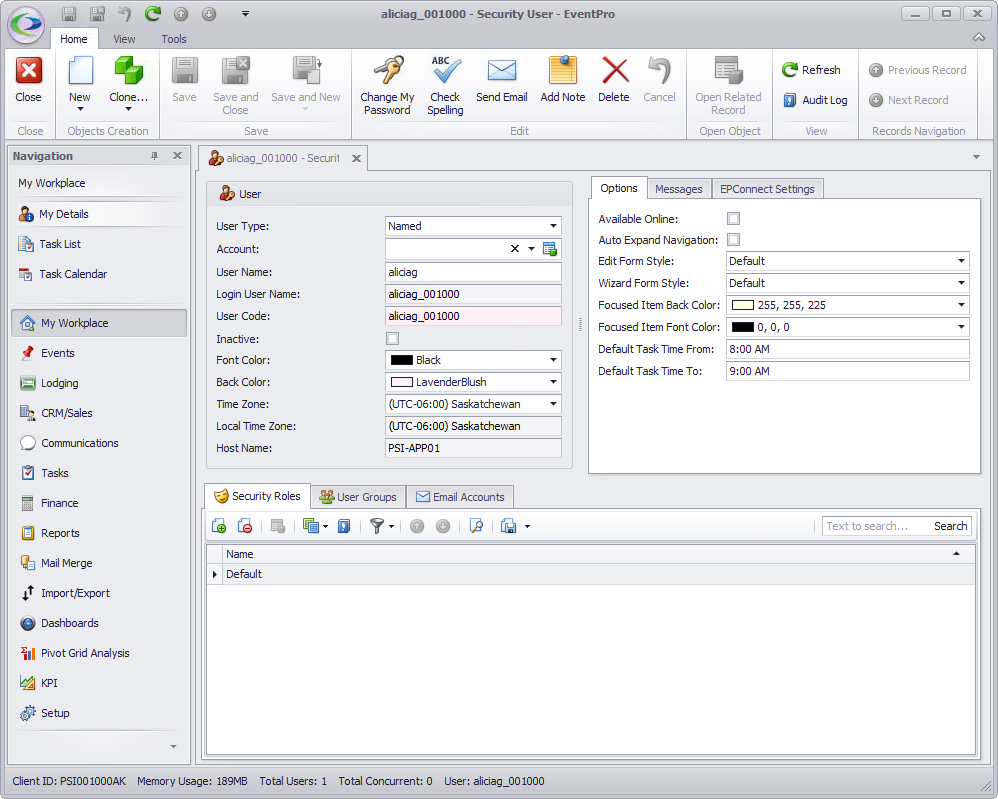This screenshot has width=998, height=799.
Task: Click the Search button in the grid
Action: 950,526
